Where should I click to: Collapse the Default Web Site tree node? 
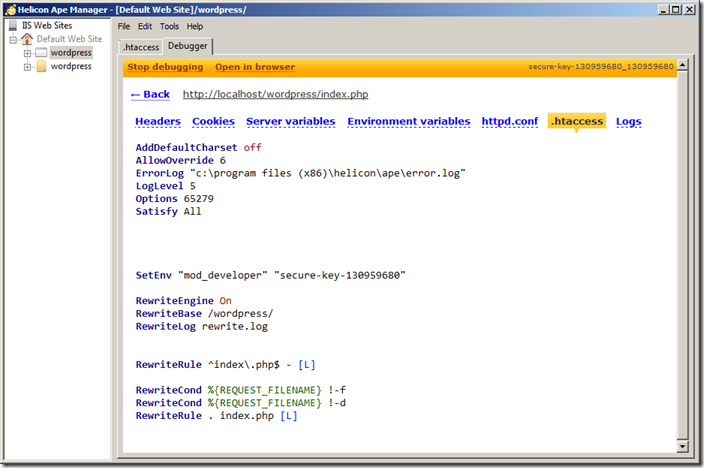(13, 39)
